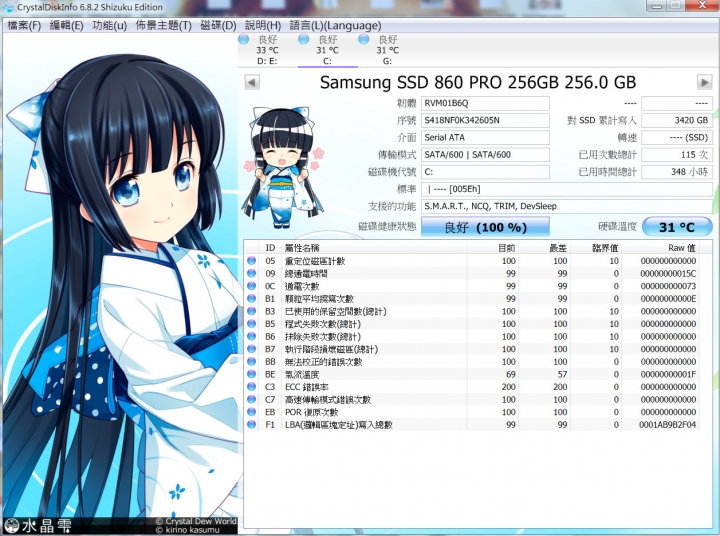Image resolution: width=720 pixels, height=536 pixels.
Task: Open the 說明(H) menu
Action: 263,26
